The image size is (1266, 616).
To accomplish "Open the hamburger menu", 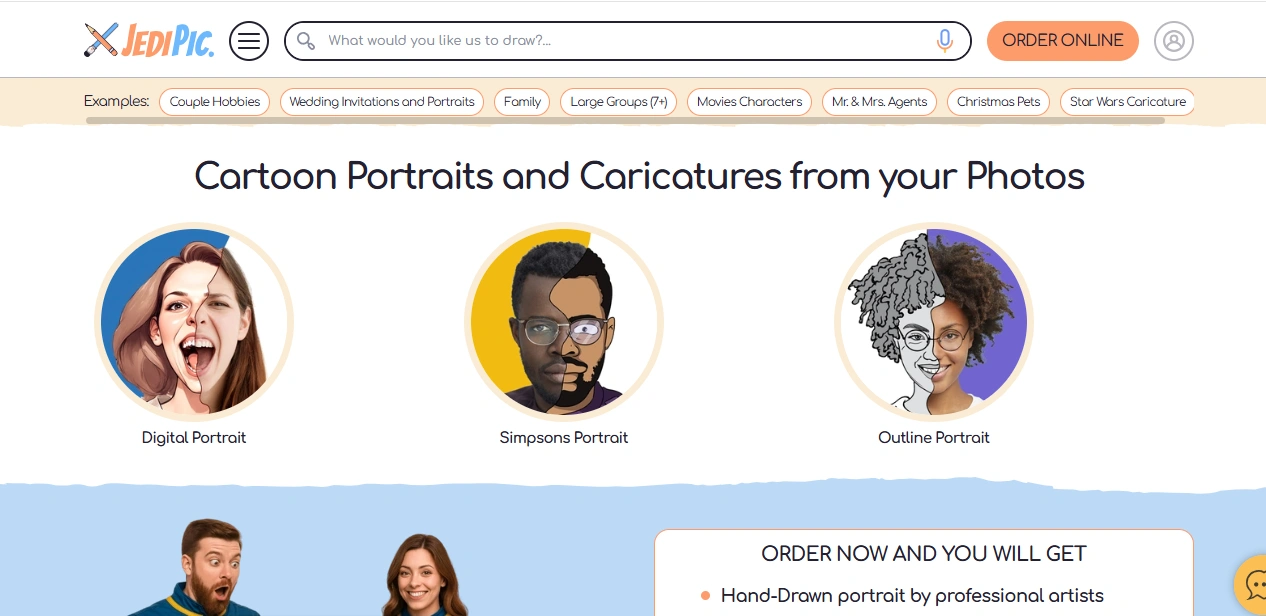I will (x=249, y=41).
